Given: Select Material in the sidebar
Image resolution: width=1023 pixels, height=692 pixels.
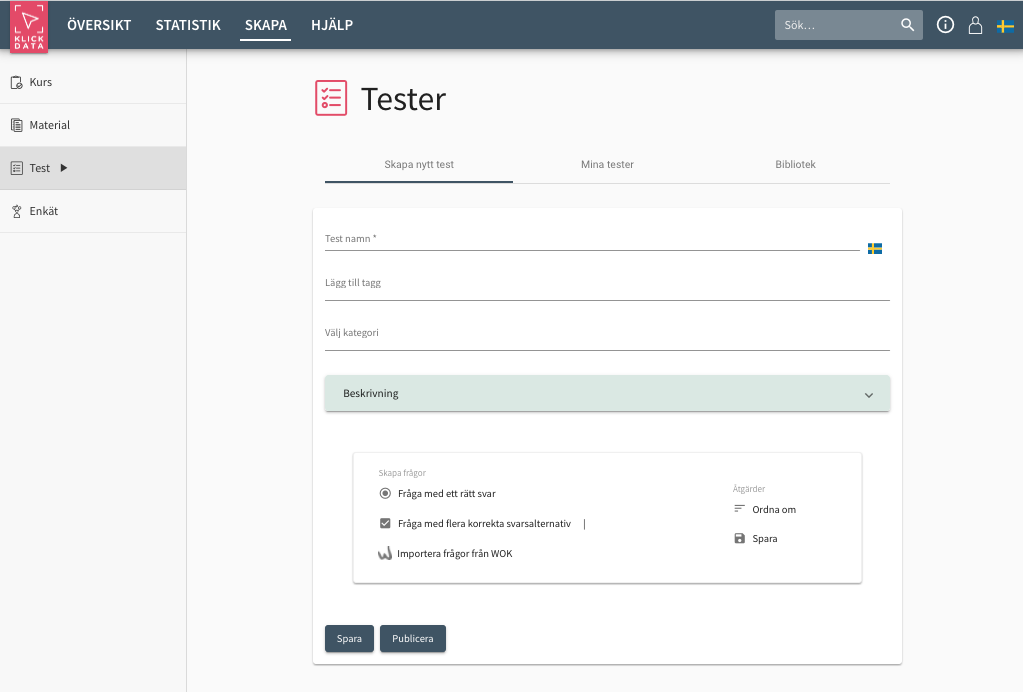Looking at the screenshot, I should pos(93,125).
